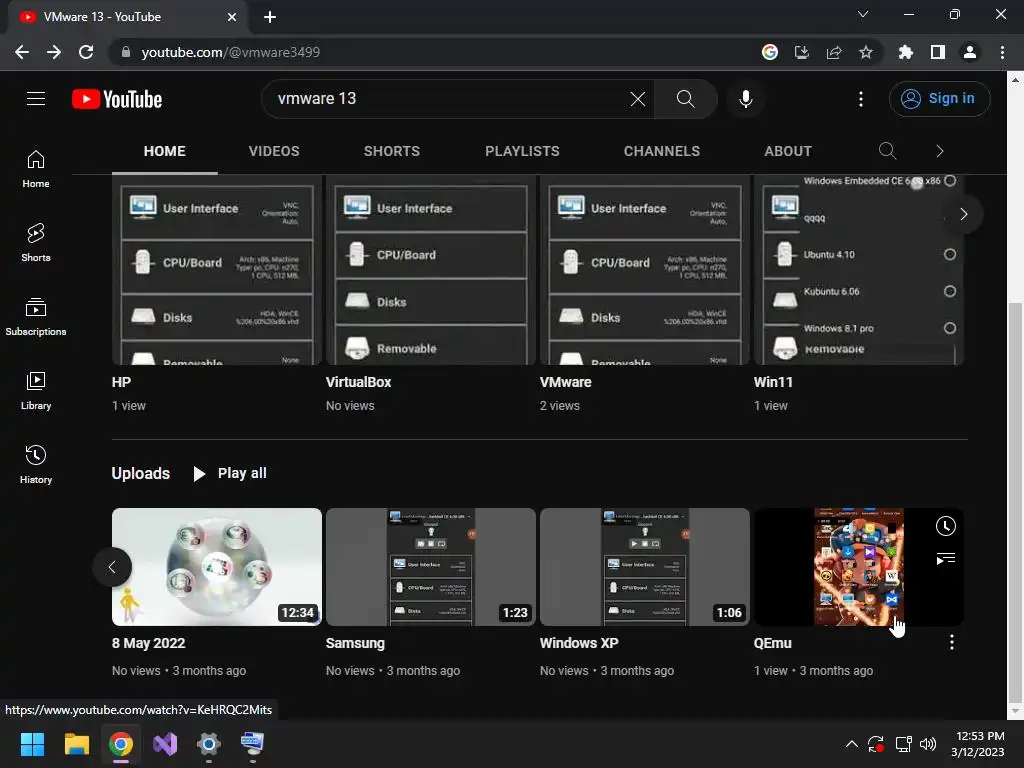
Task: Play all uploads
Action: [x=229, y=473]
